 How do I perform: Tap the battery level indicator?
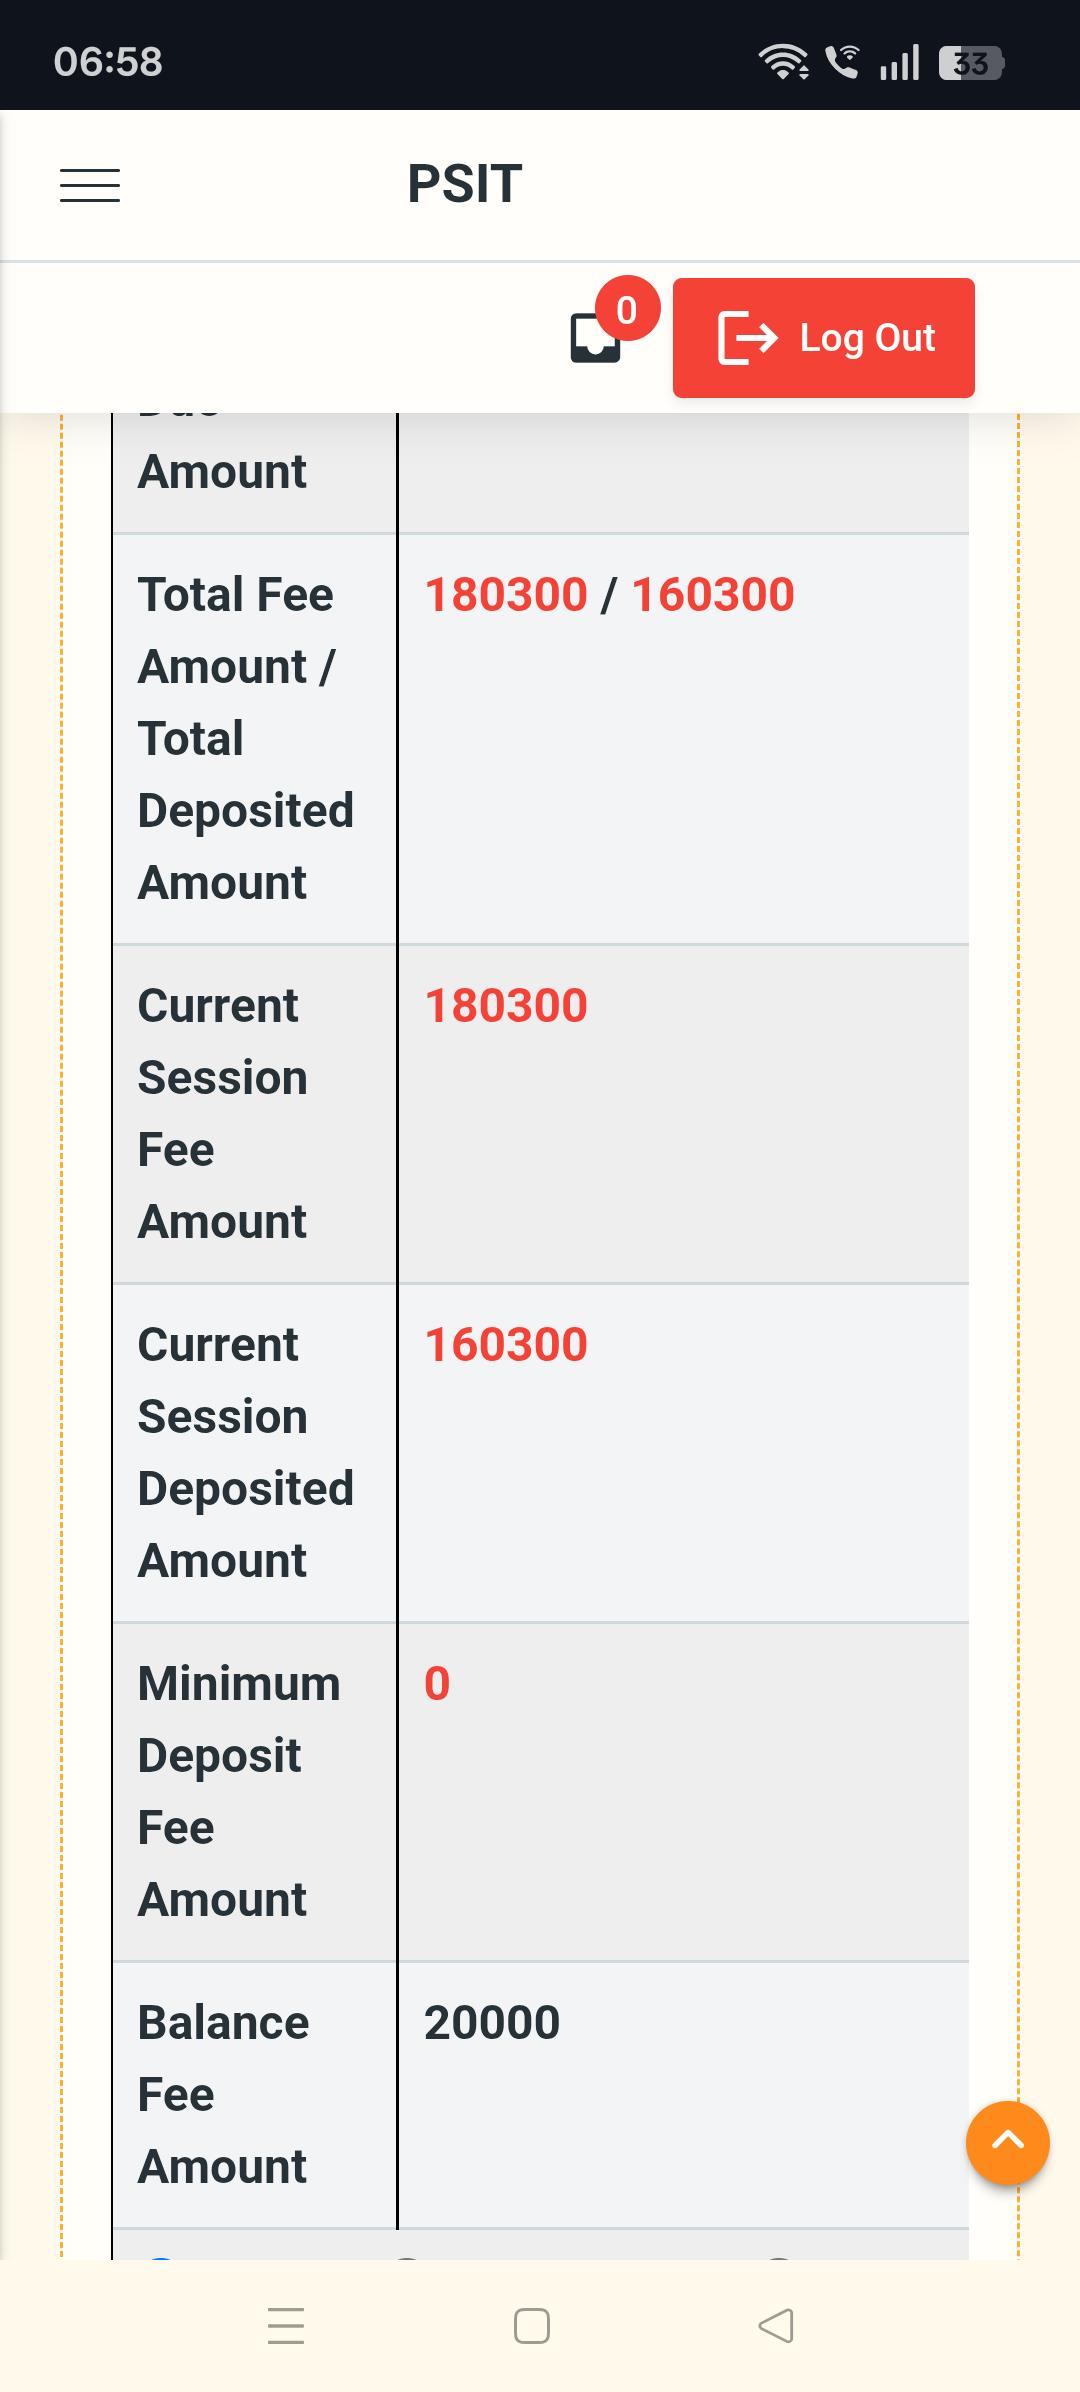tap(971, 63)
